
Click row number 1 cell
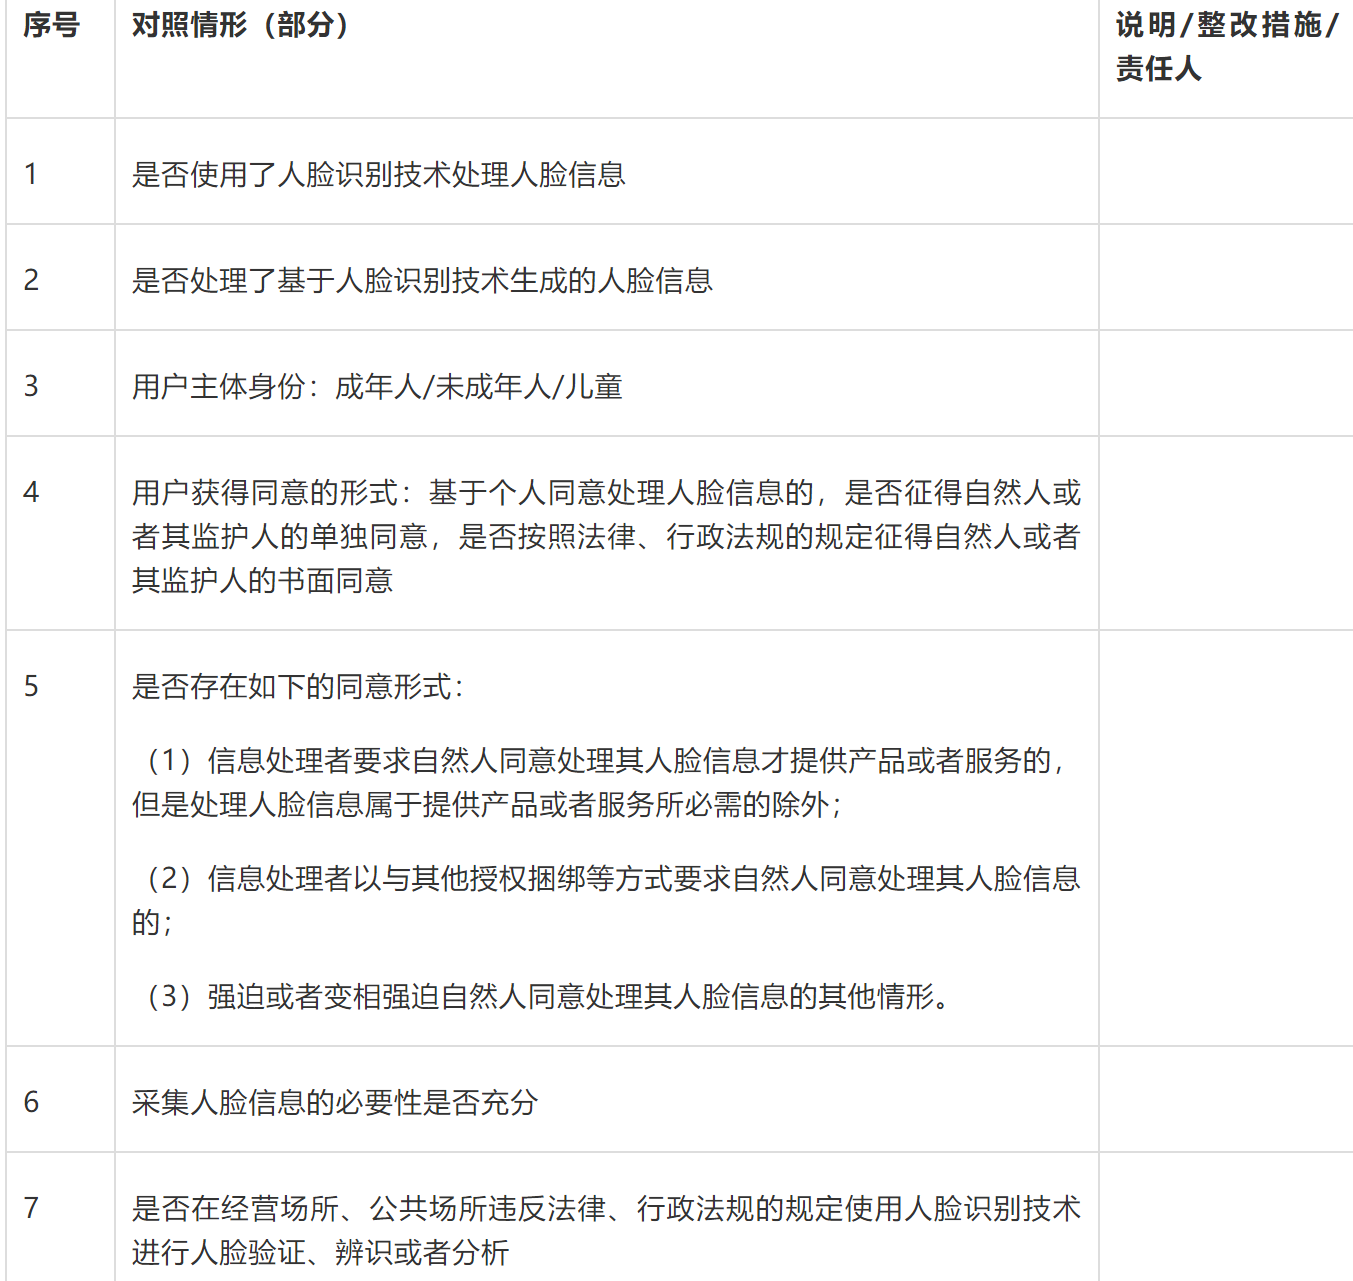pyautogui.click(x=60, y=171)
